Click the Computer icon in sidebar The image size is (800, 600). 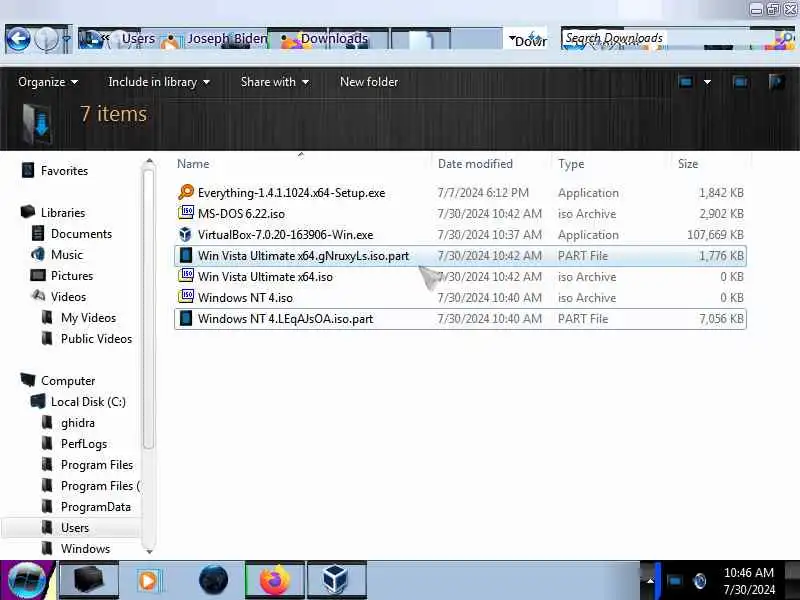click(28, 380)
